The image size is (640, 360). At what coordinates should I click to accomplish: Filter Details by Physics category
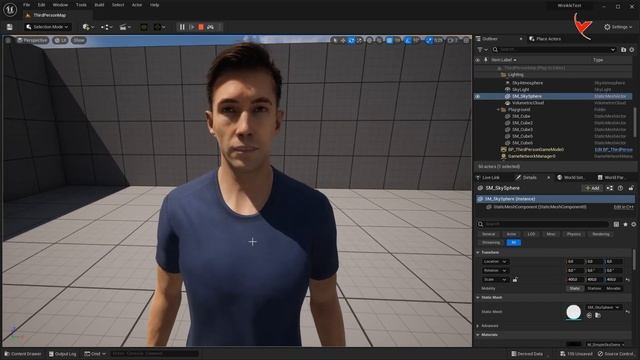tap(573, 234)
